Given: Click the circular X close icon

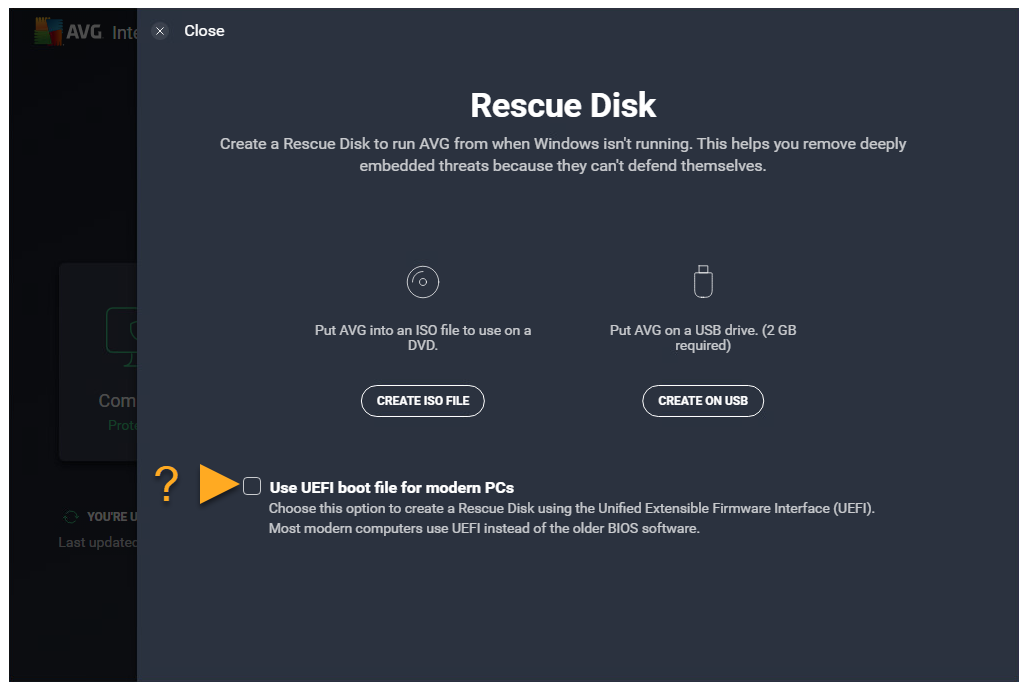Looking at the screenshot, I should pos(160,31).
